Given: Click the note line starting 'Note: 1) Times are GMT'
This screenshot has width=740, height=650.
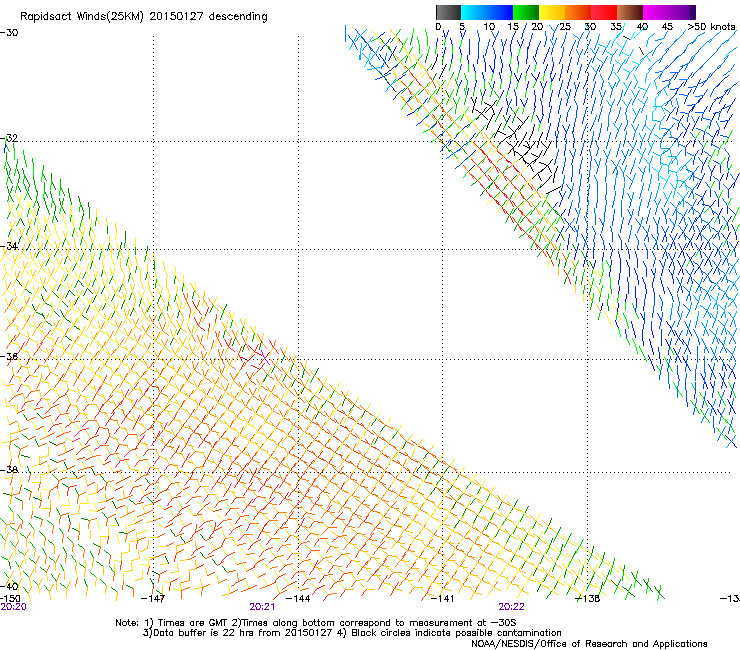Looking at the screenshot, I should pyautogui.click(x=316, y=623).
